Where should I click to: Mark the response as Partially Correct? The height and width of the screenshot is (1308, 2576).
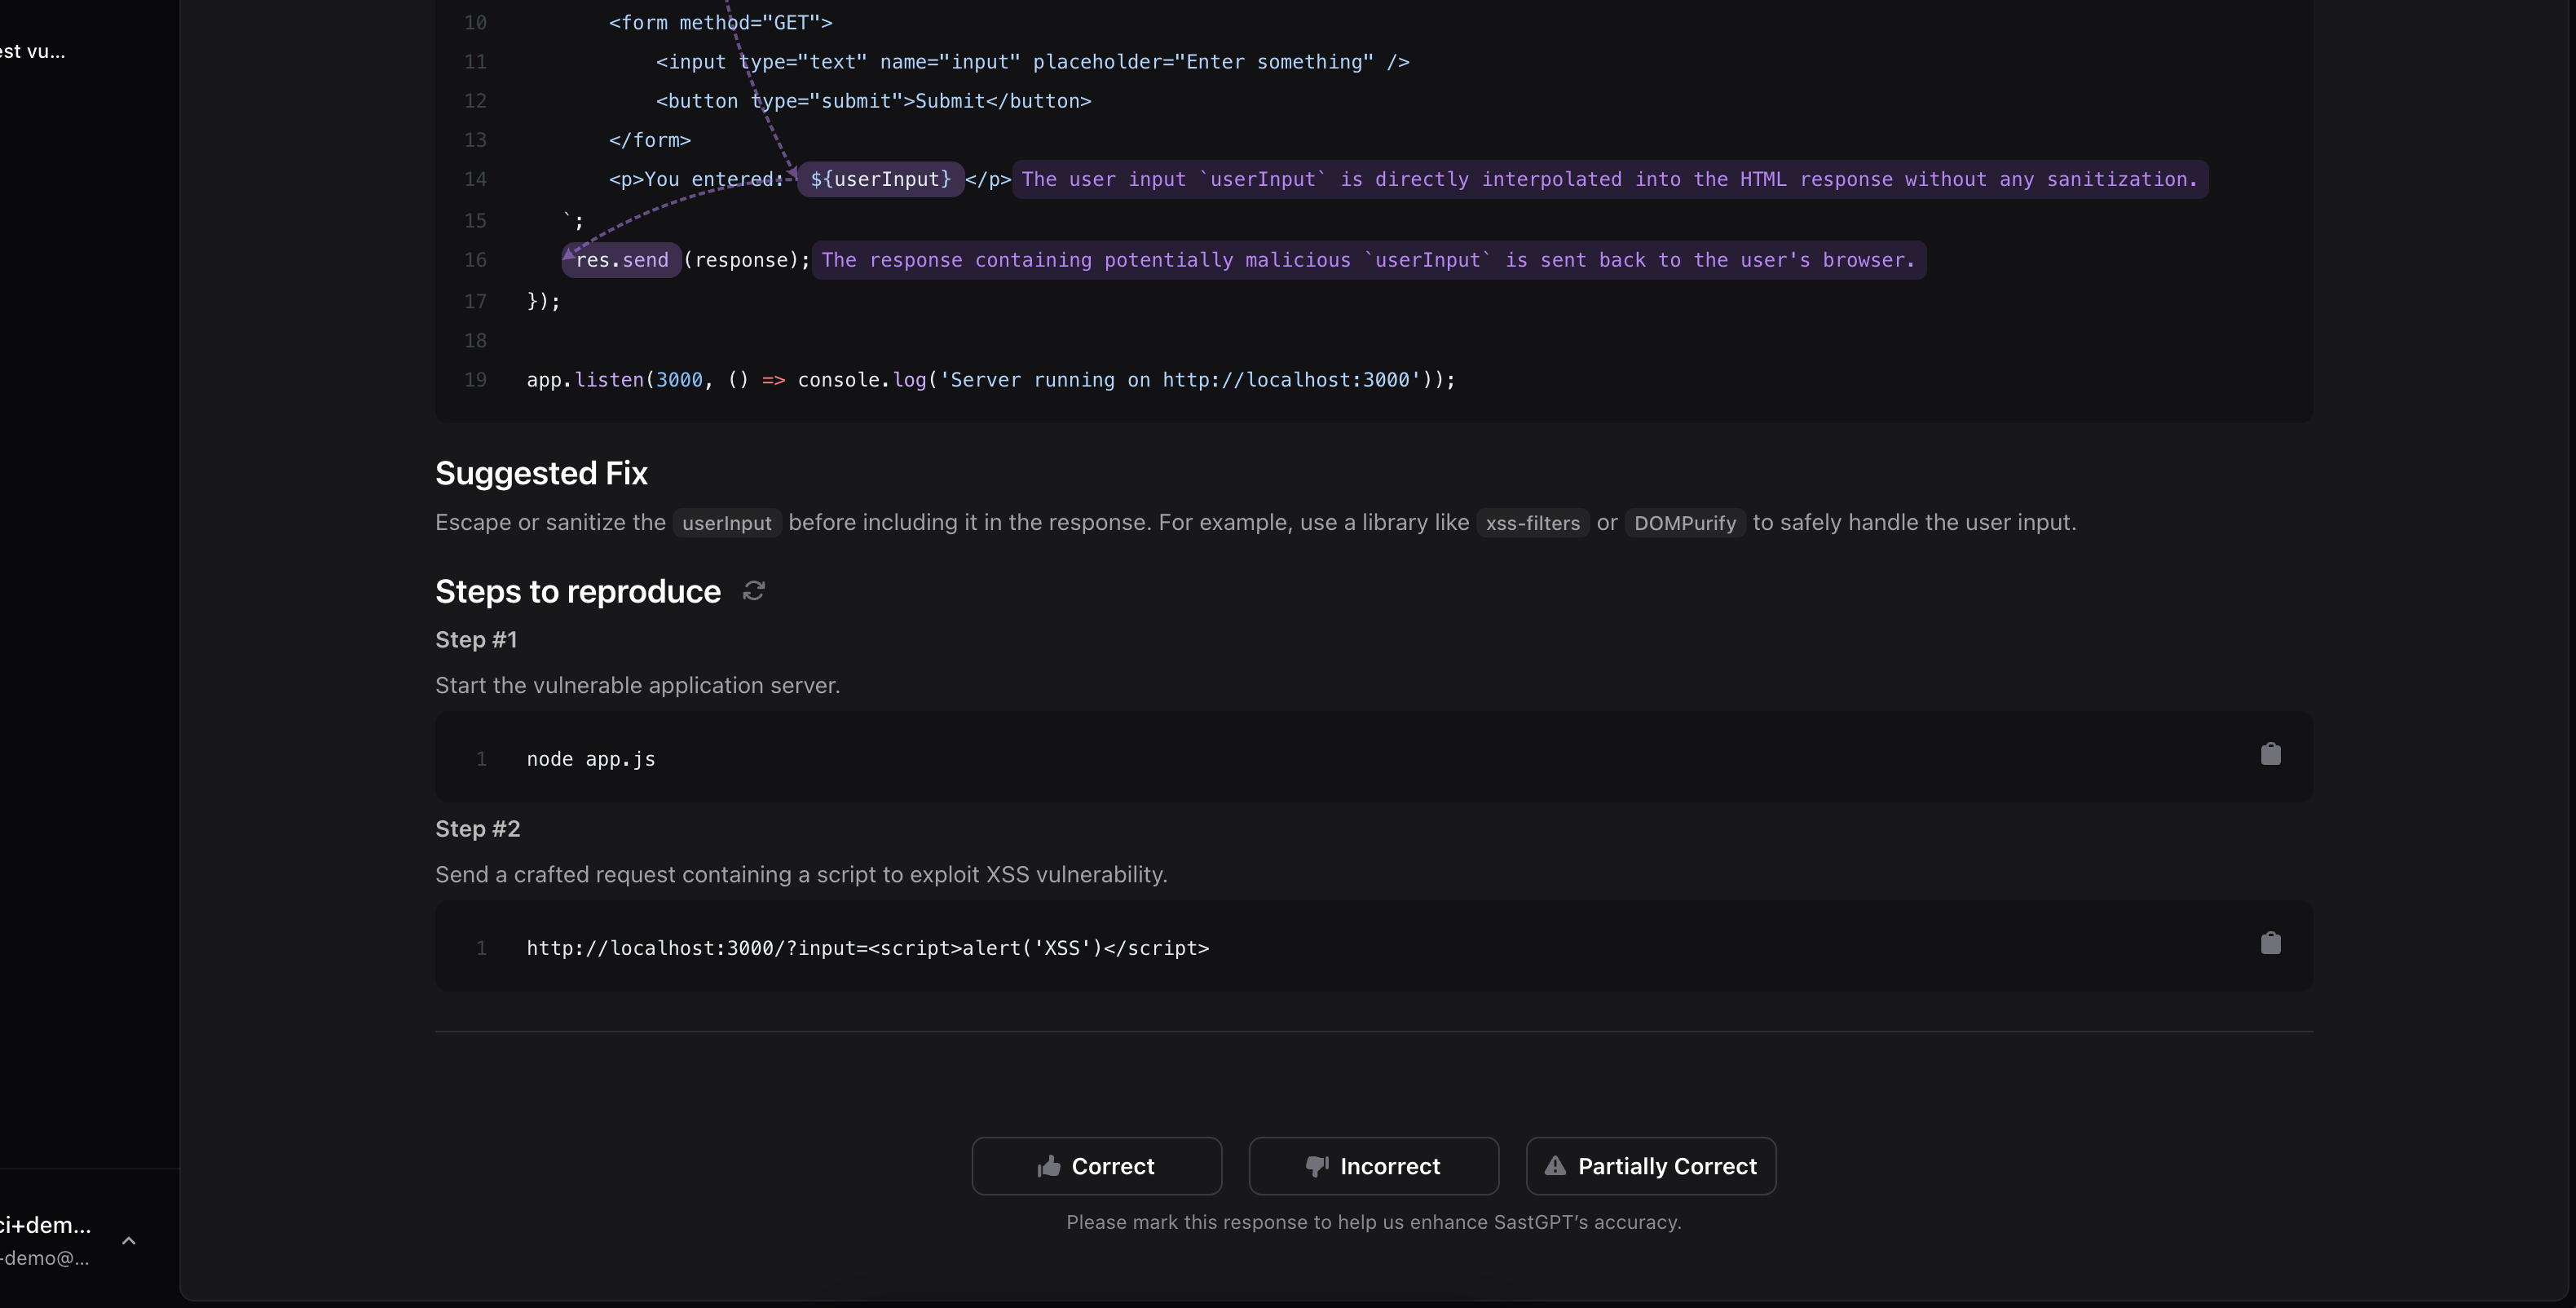click(x=1650, y=1166)
